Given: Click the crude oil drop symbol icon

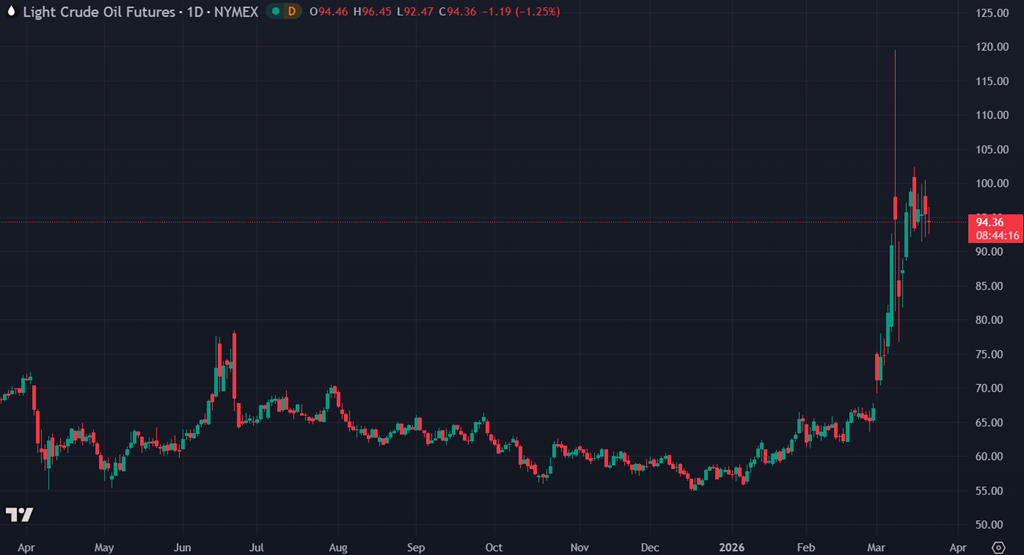Looking at the screenshot, I should [10, 11].
